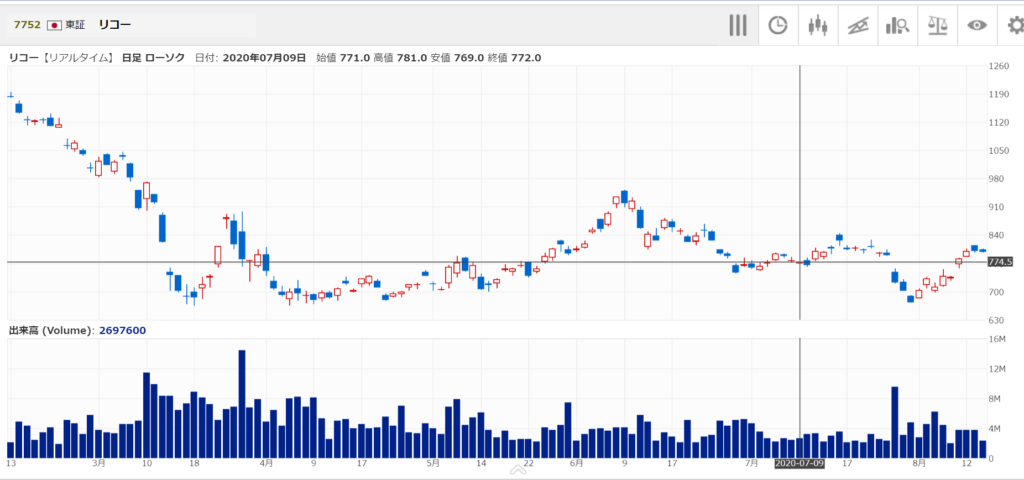Viewport: 1024px width, 480px height.
Task: Click the 東証 exchange label
Action: pyautogui.click(x=75, y=25)
